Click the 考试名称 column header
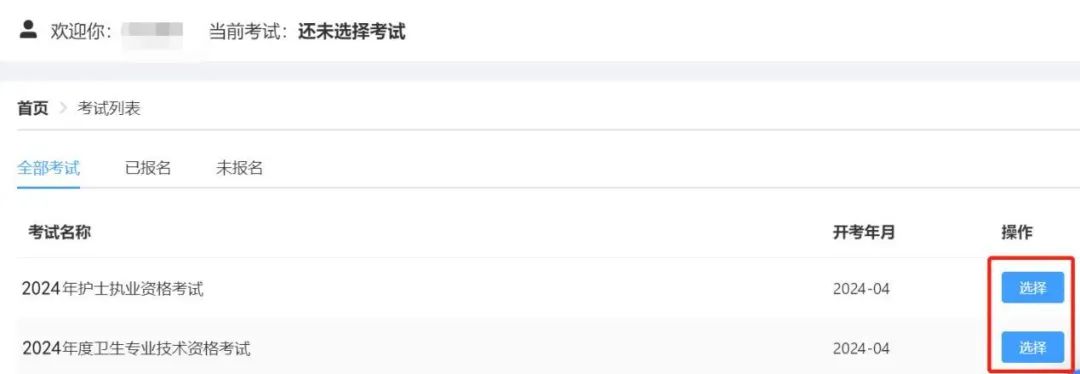 (x=59, y=232)
